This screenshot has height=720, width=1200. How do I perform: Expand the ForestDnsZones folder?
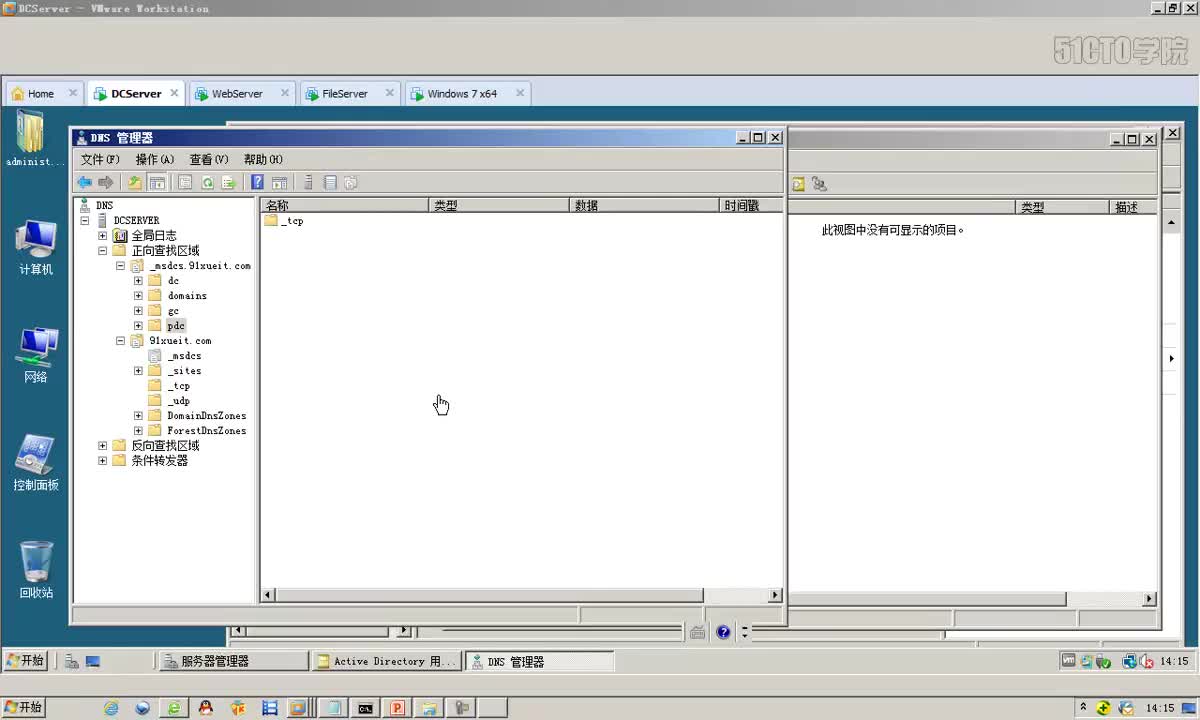coord(138,430)
